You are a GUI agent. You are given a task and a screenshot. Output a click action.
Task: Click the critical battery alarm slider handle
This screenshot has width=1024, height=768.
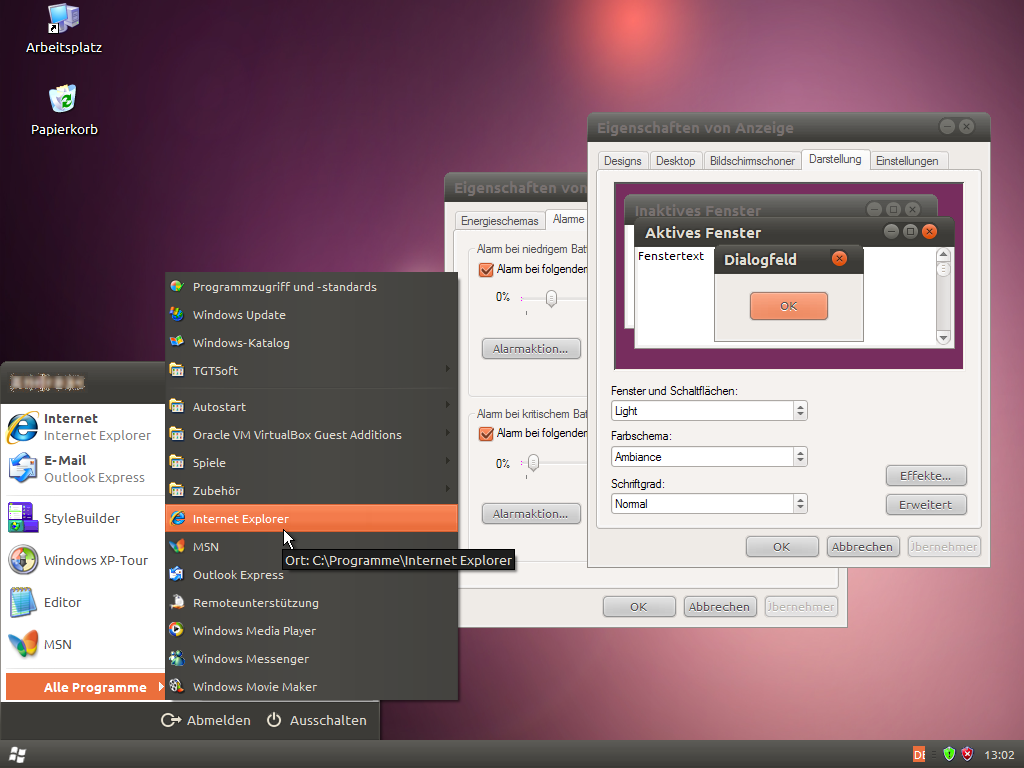[534, 463]
